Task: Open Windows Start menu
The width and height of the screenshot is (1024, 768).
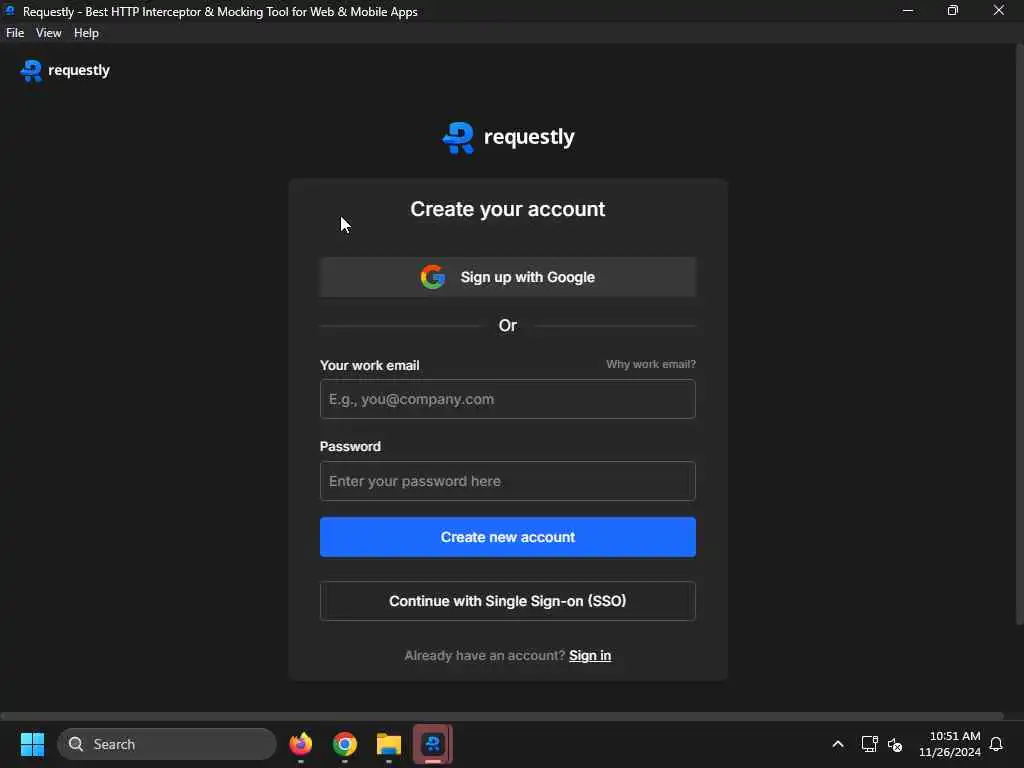Action: point(32,744)
